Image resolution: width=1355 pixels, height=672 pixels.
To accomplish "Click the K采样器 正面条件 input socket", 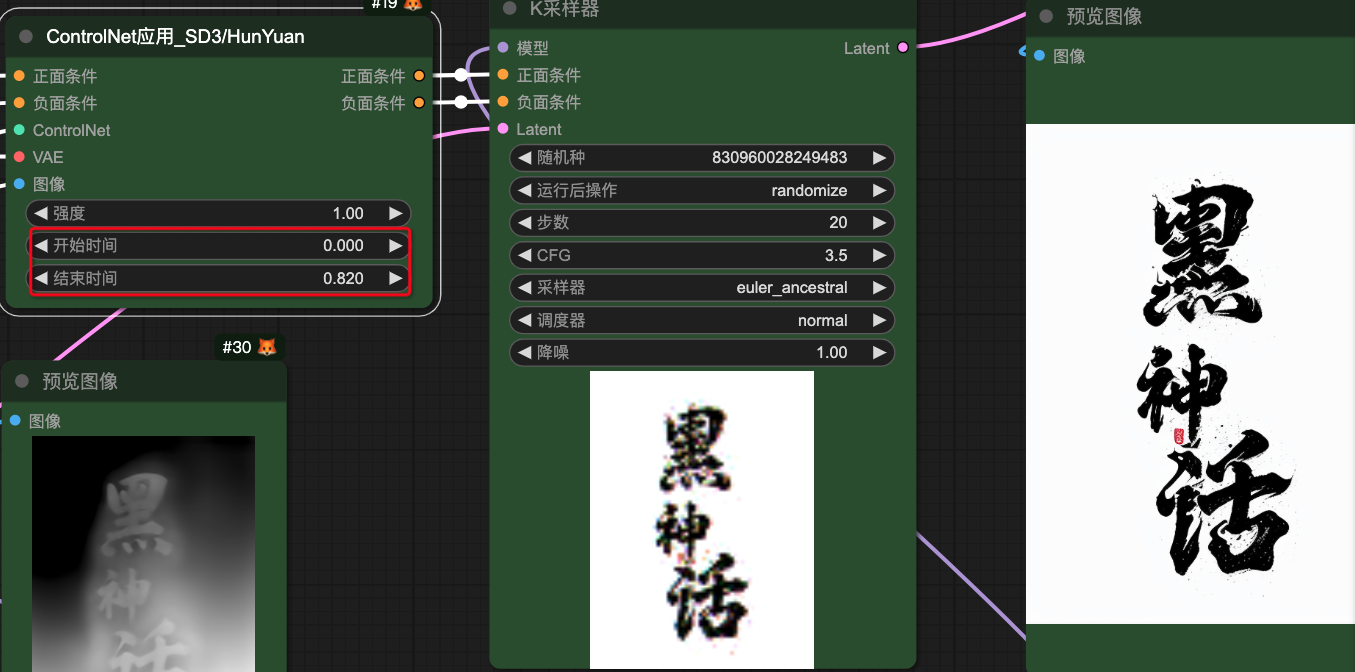I will coord(503,75).
